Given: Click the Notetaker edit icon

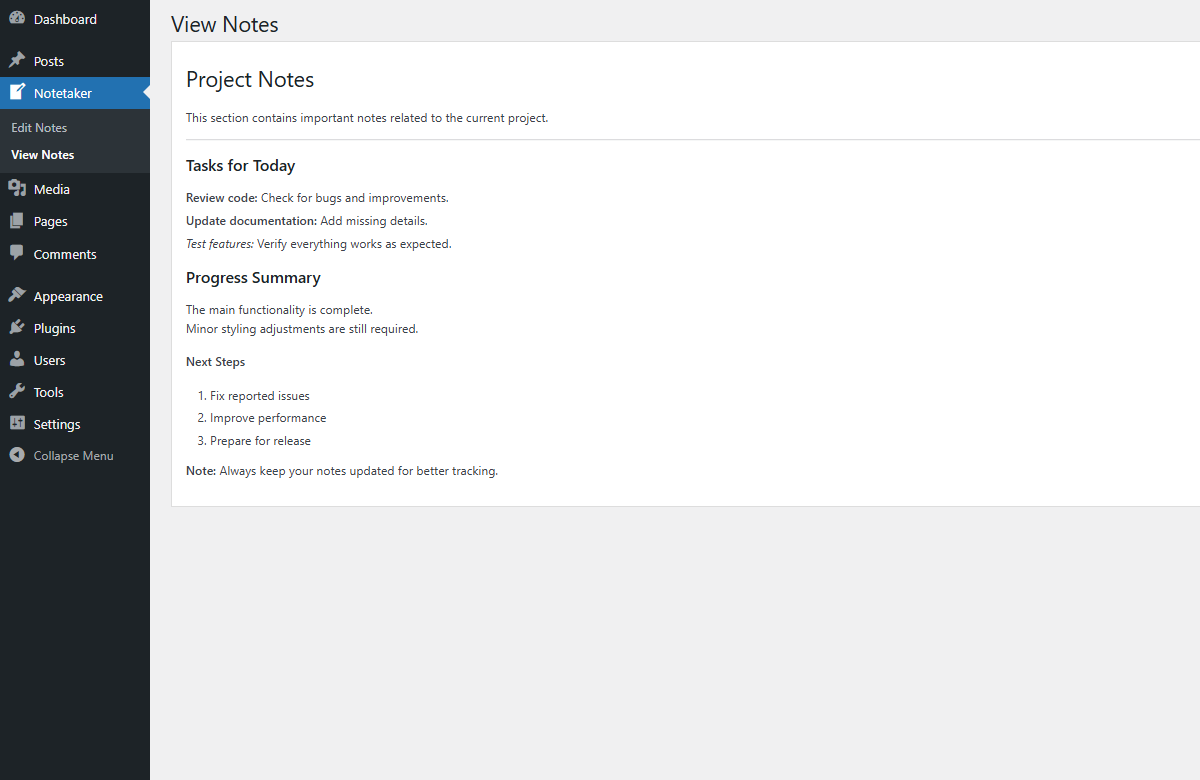Looking at the screenshot, I should click(17, 93).
